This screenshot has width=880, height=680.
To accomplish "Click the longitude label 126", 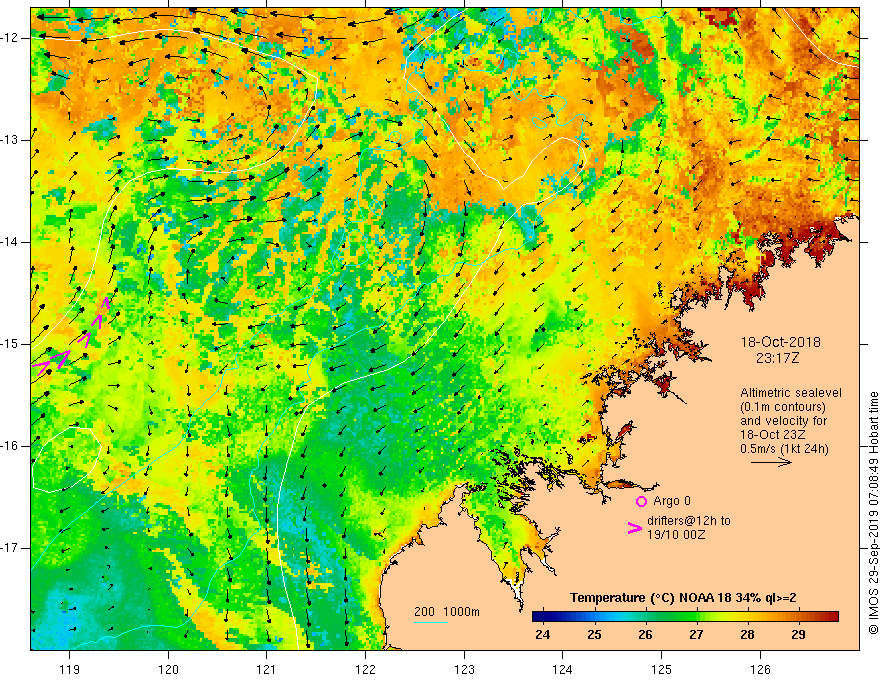I will (760, 669).
